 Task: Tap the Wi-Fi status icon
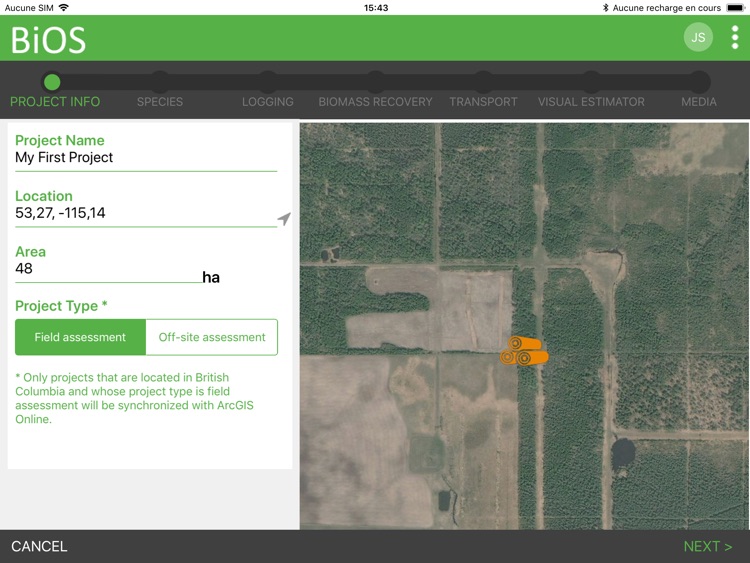(64, 8)
